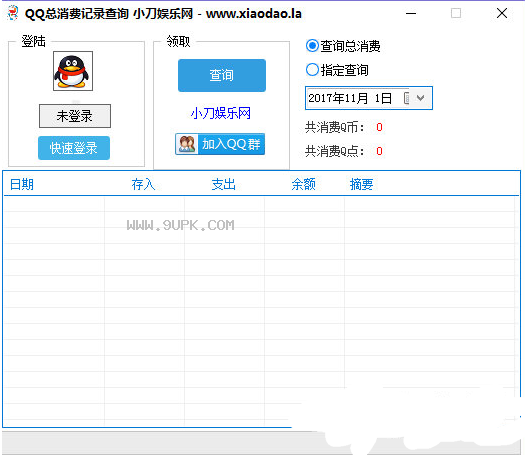Click the app icon in title bar
This screenshot has height=455, width=525.
tap(13, 13)
